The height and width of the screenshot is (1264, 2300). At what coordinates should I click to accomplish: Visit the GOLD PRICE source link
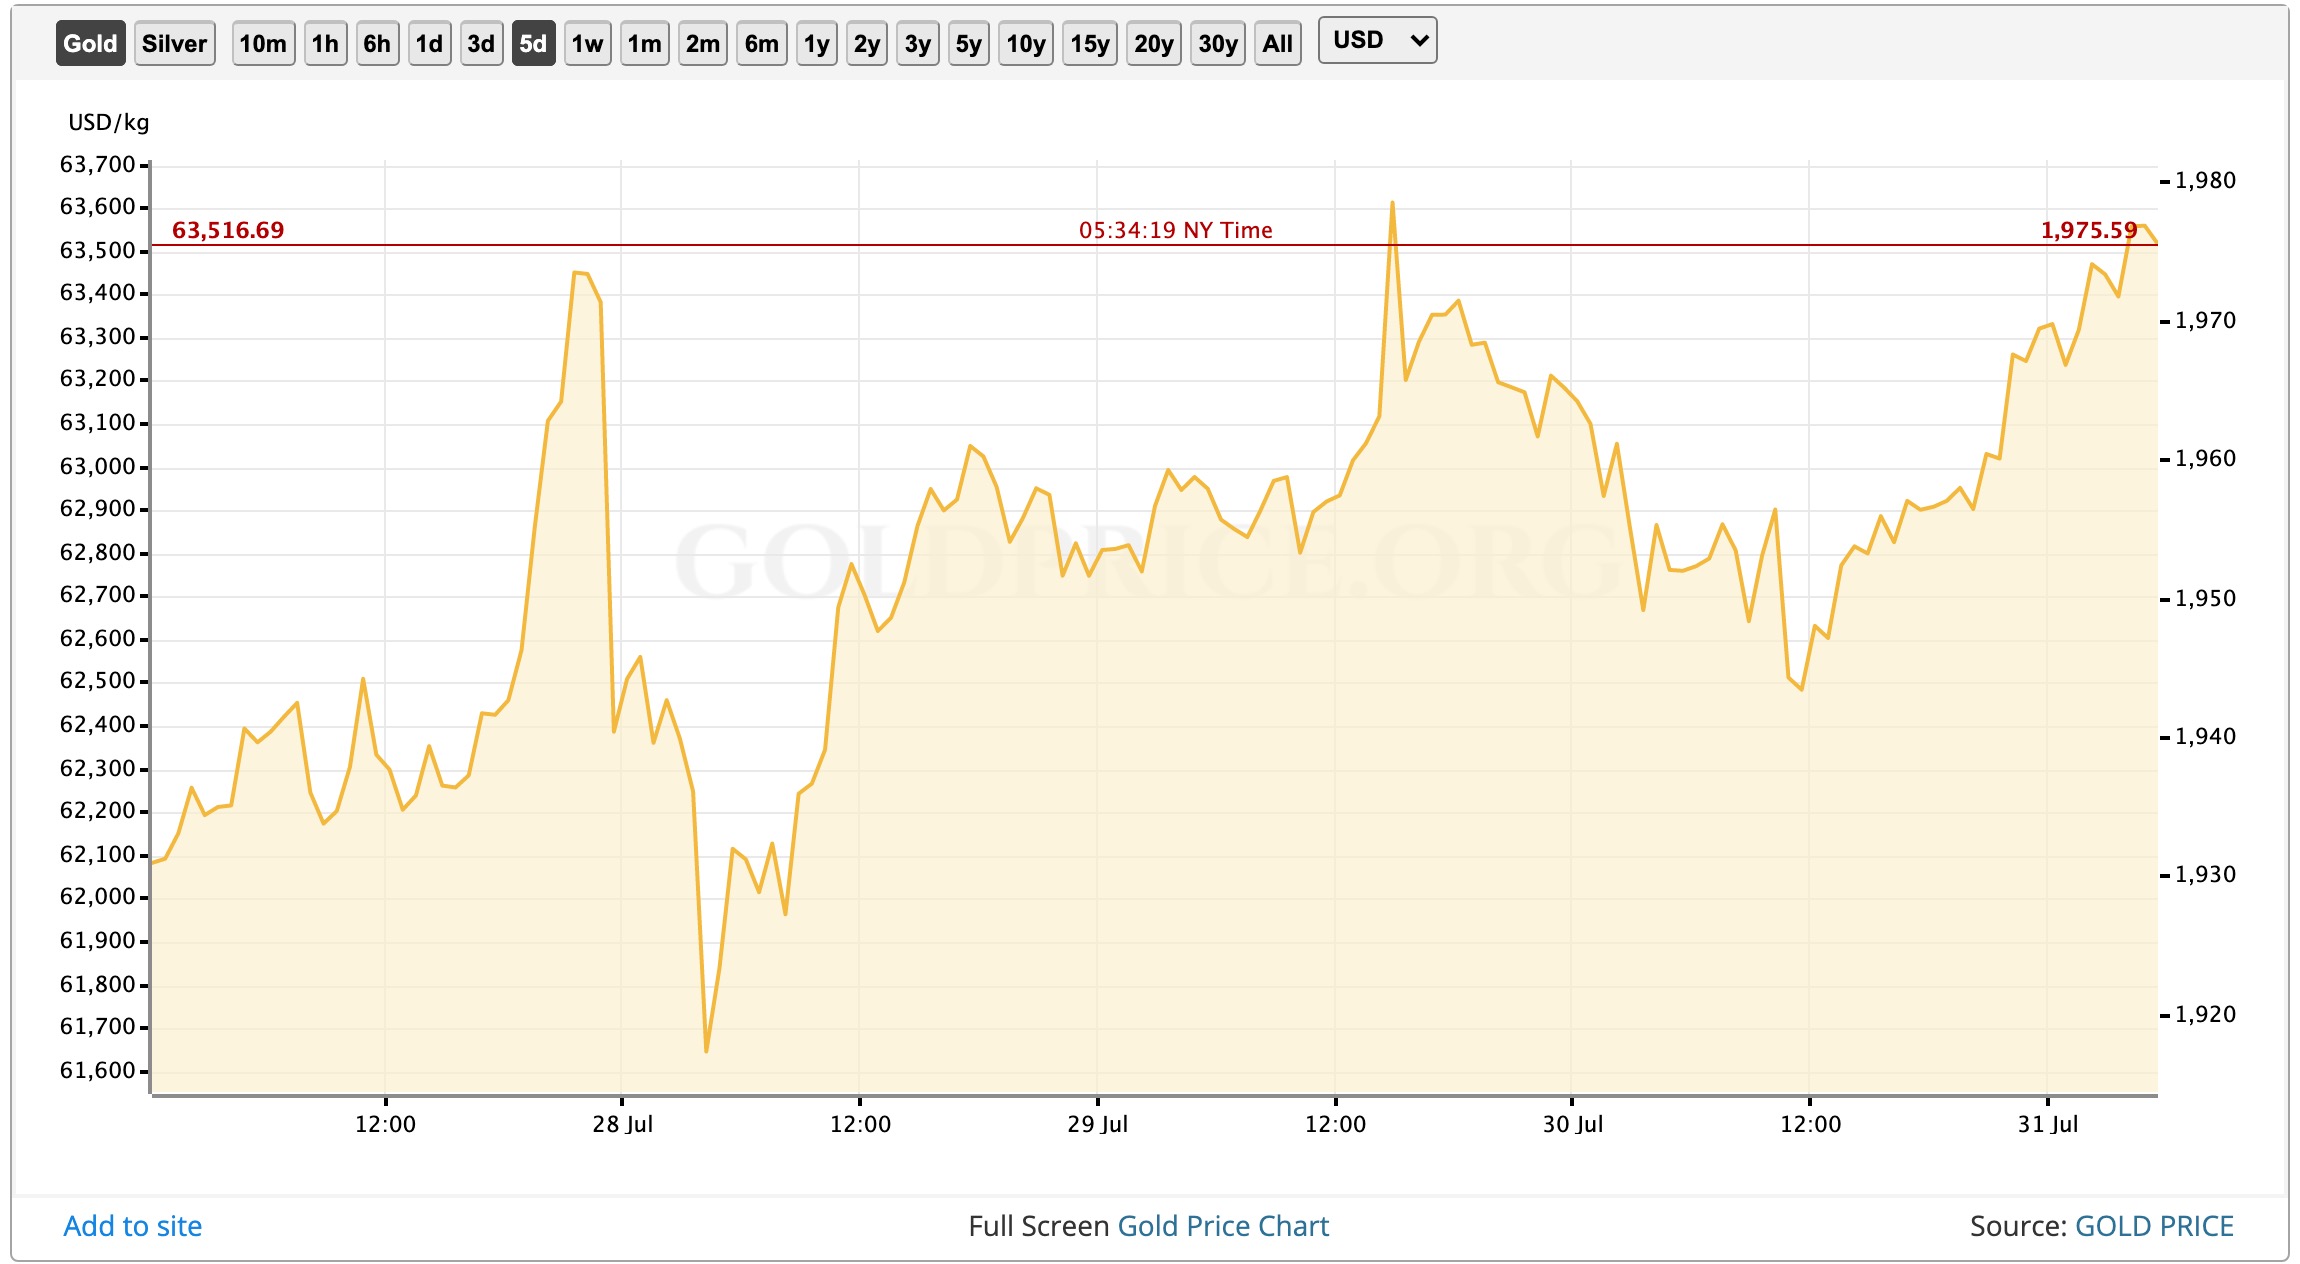(2154, 1226)
